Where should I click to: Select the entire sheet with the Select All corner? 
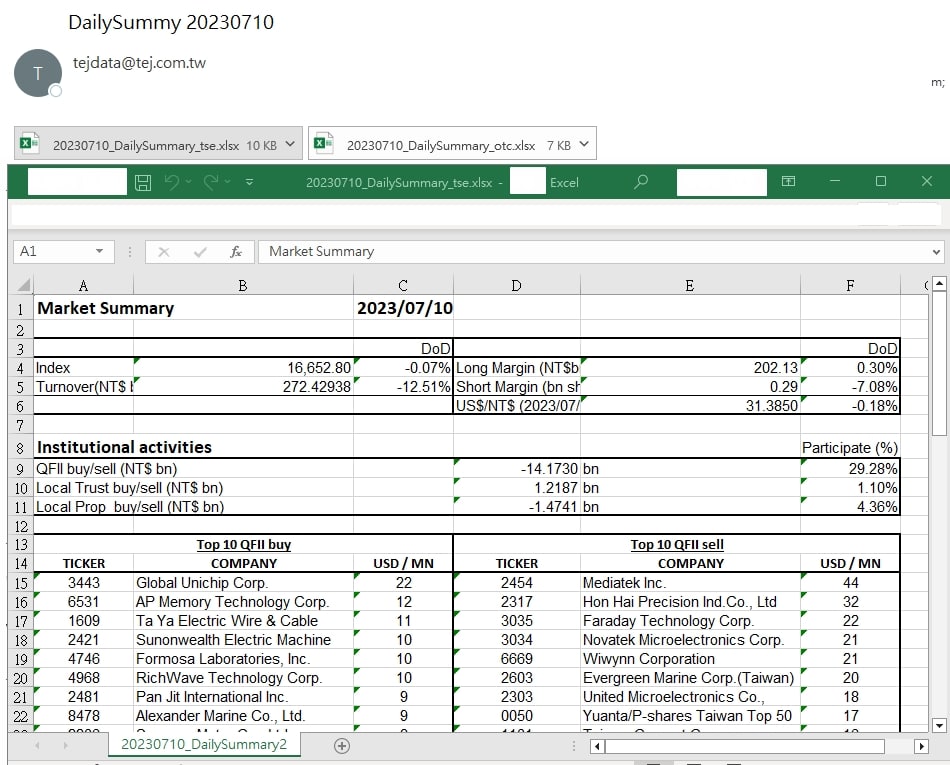click(x=22, y=285)
